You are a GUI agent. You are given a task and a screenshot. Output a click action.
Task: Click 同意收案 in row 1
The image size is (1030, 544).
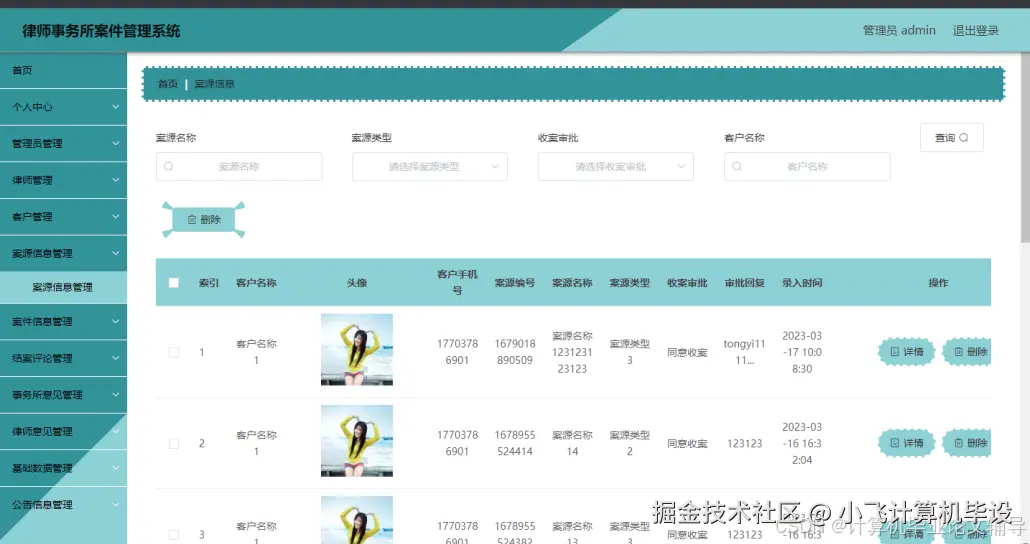pyautogui.click(x=687, y=352)
